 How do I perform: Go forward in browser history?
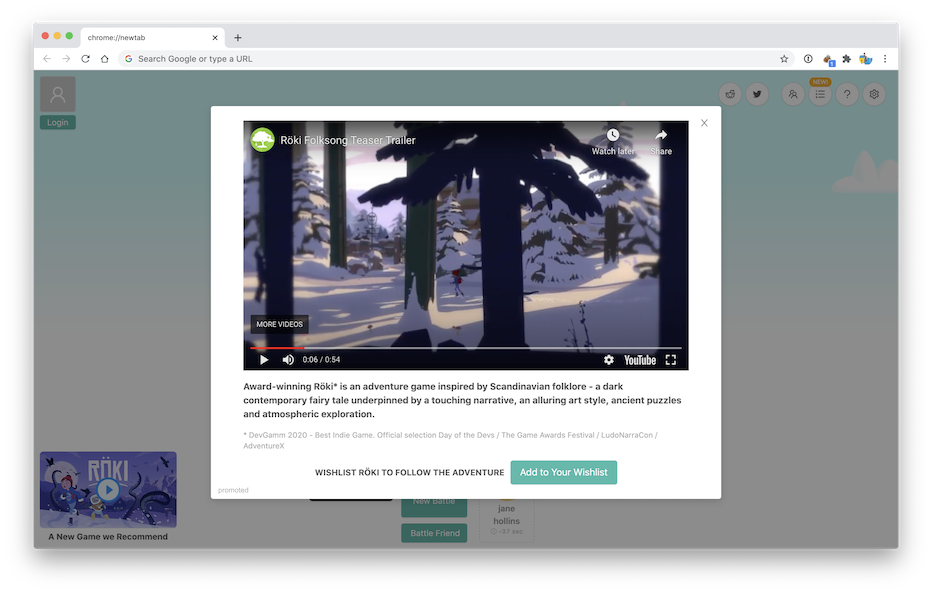[x=66, y=59]
